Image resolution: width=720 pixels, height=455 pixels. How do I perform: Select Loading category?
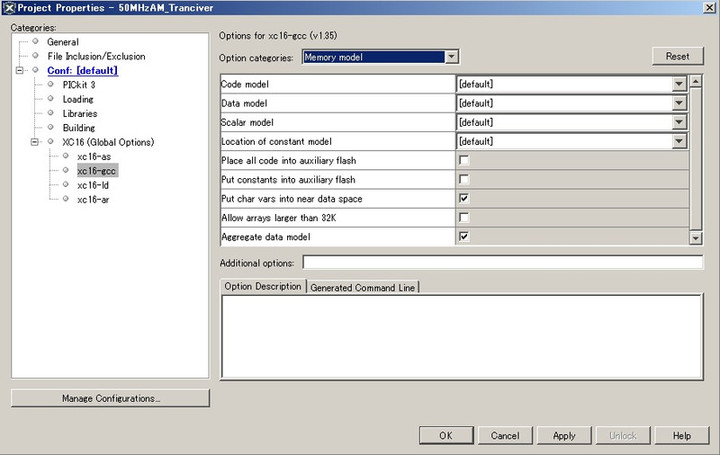click(78, 99)
